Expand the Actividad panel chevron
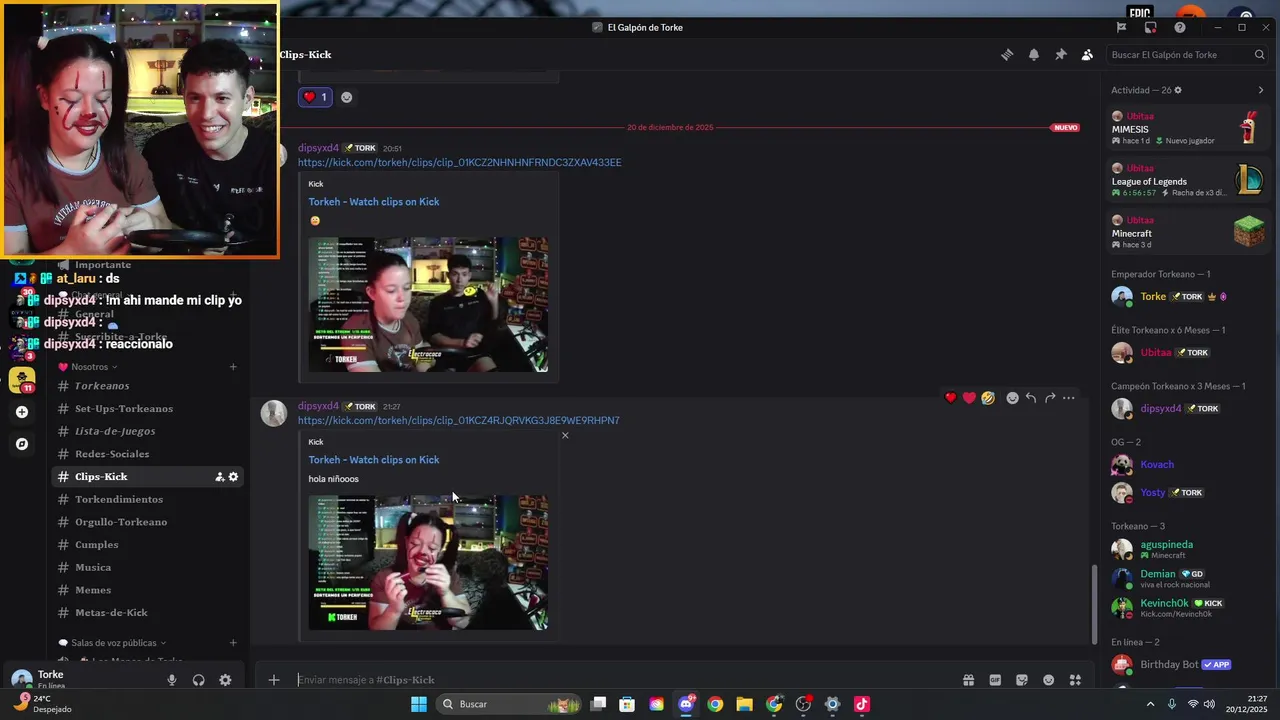 click(1260, 90)
